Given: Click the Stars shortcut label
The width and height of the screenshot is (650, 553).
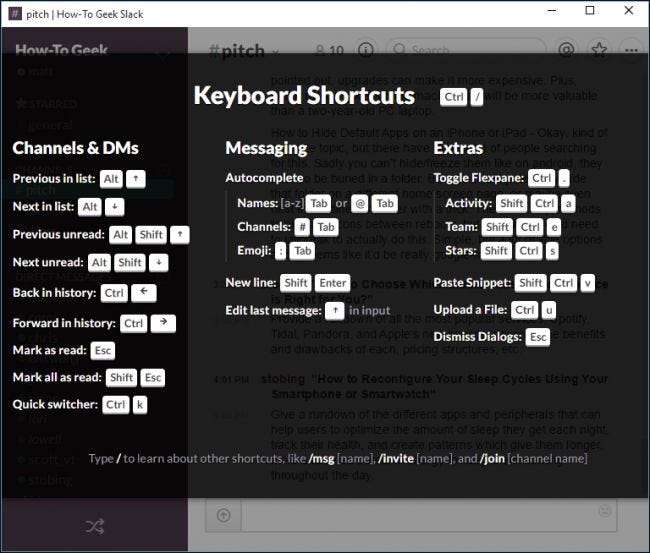Looking at the screenshot, I should pyautogui.click(x=461, y=250).
